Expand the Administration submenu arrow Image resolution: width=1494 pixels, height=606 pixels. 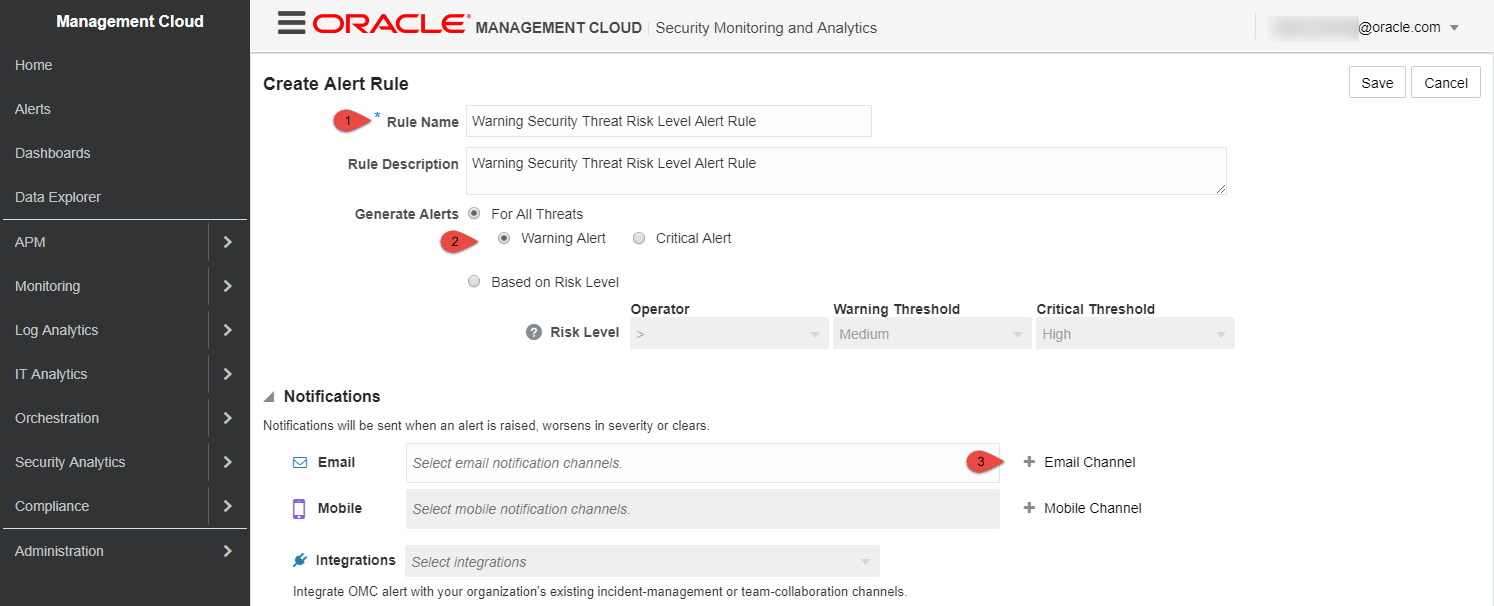coord(228,551)
